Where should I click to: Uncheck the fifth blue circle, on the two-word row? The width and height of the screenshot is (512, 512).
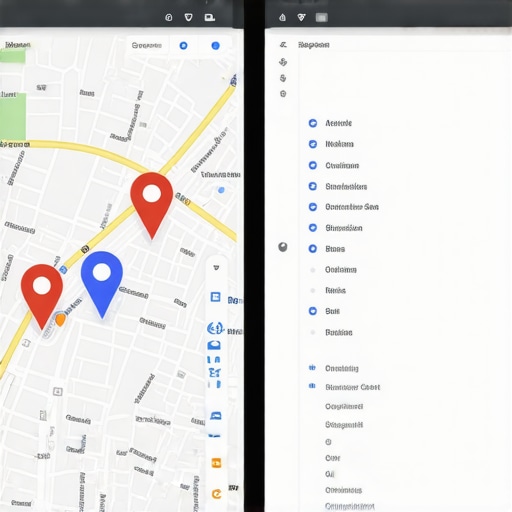(313, 207)
